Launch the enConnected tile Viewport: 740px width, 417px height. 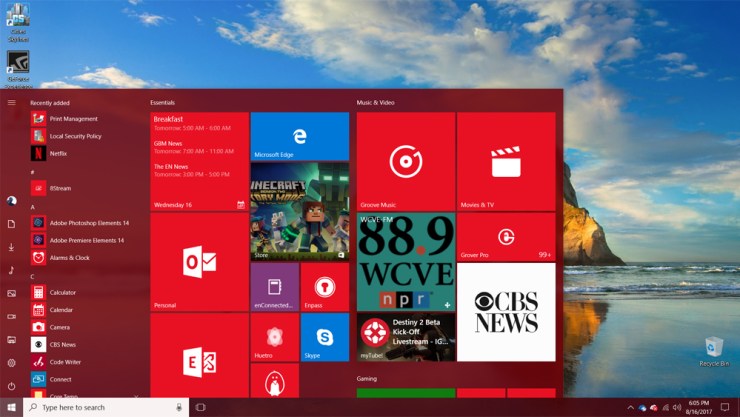click(x=275, y=287)
